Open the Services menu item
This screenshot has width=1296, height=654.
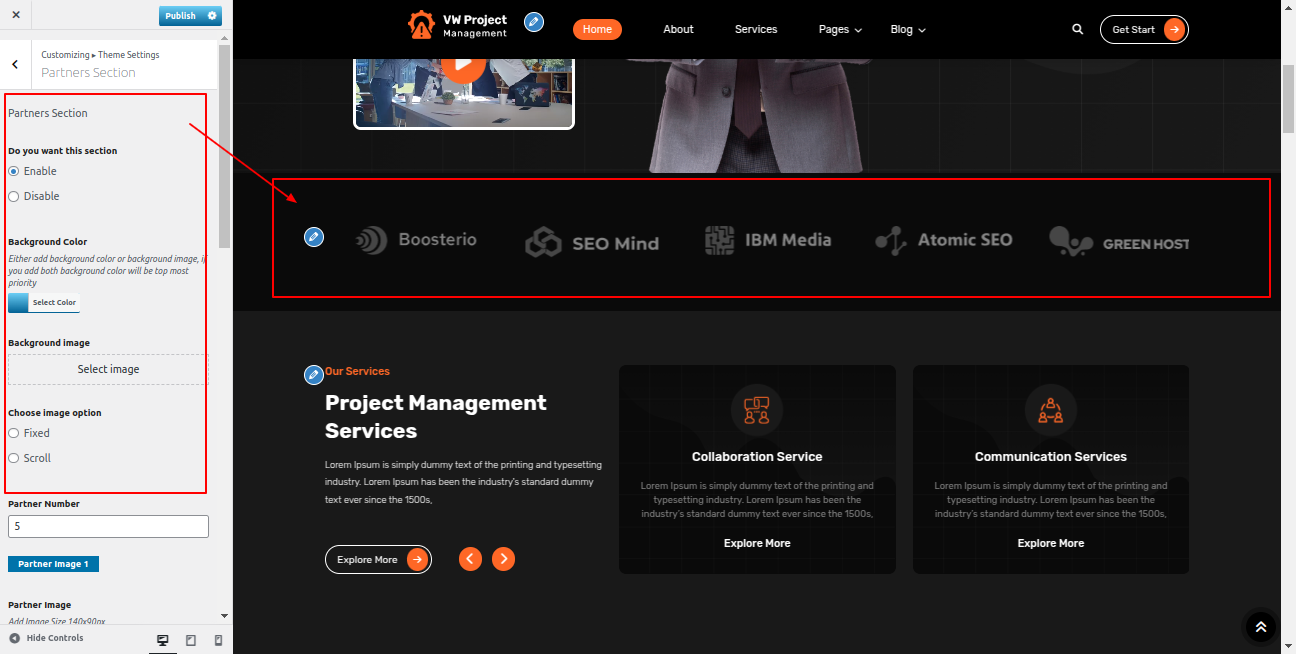coord(755,30)
